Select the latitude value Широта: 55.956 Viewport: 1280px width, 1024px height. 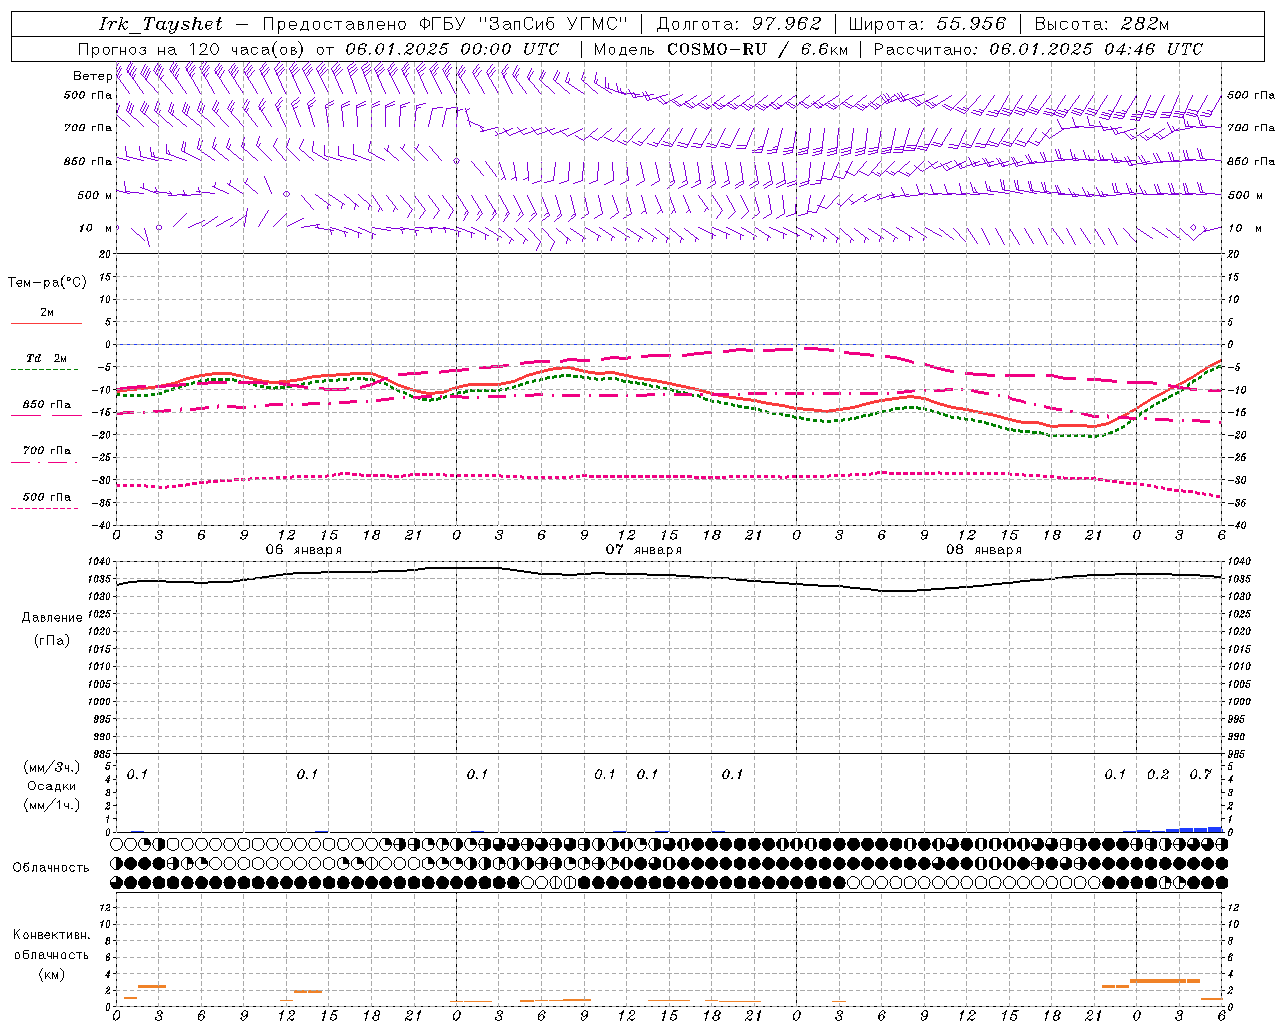[x=927, y=24]
